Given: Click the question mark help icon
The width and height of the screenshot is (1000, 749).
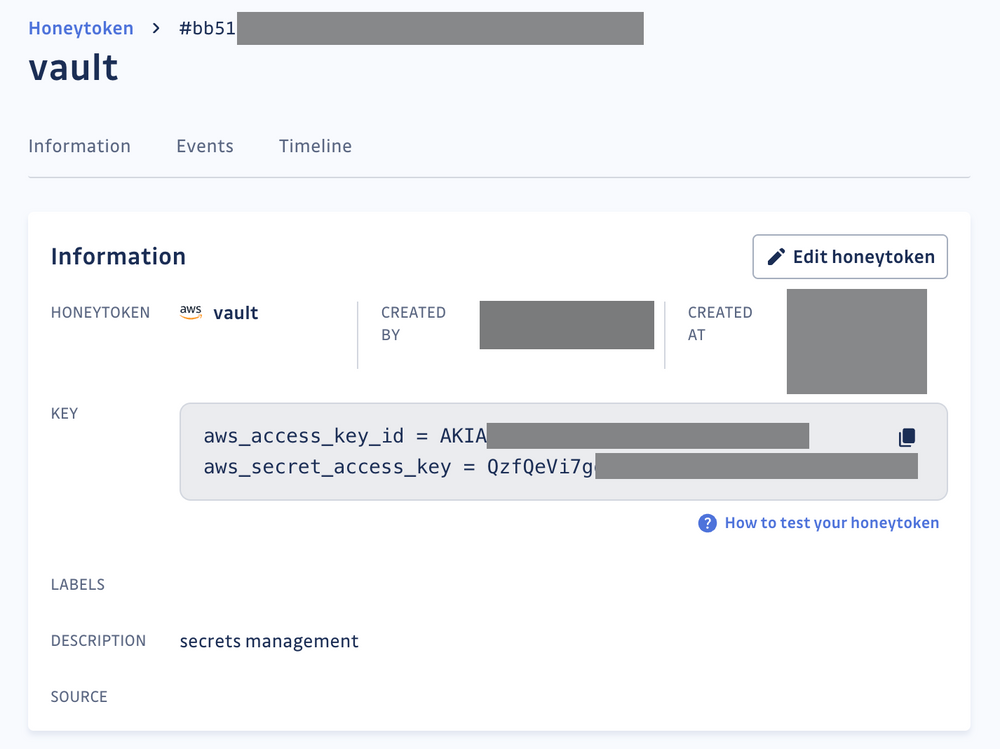Looking at the screenshot, I should 707,523.
